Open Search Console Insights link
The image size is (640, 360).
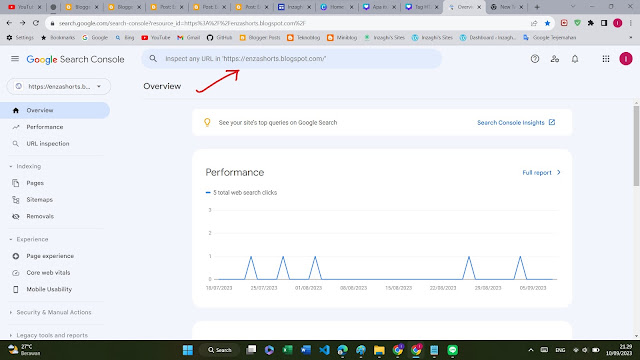click(x=516, y=122)
